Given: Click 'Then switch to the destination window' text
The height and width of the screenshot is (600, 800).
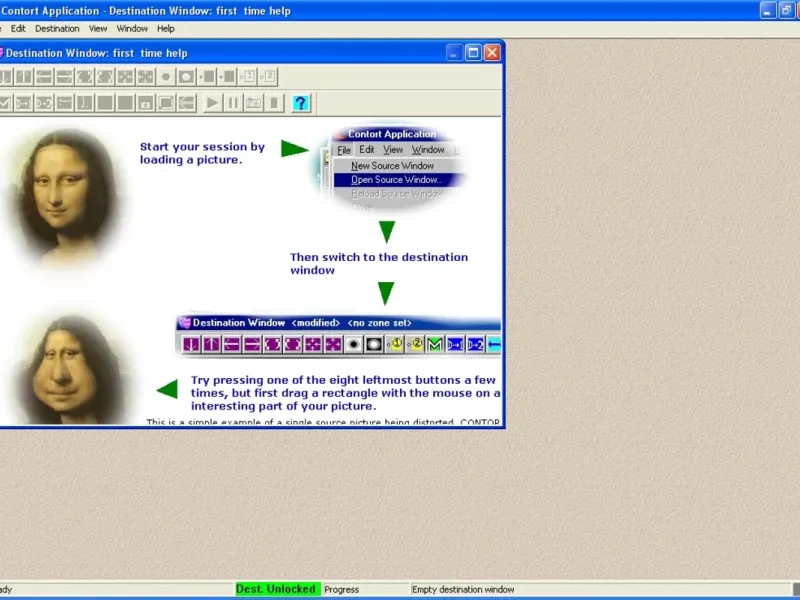Looking at the screenshot, I should pyautogui.click(x=379, y=263).
